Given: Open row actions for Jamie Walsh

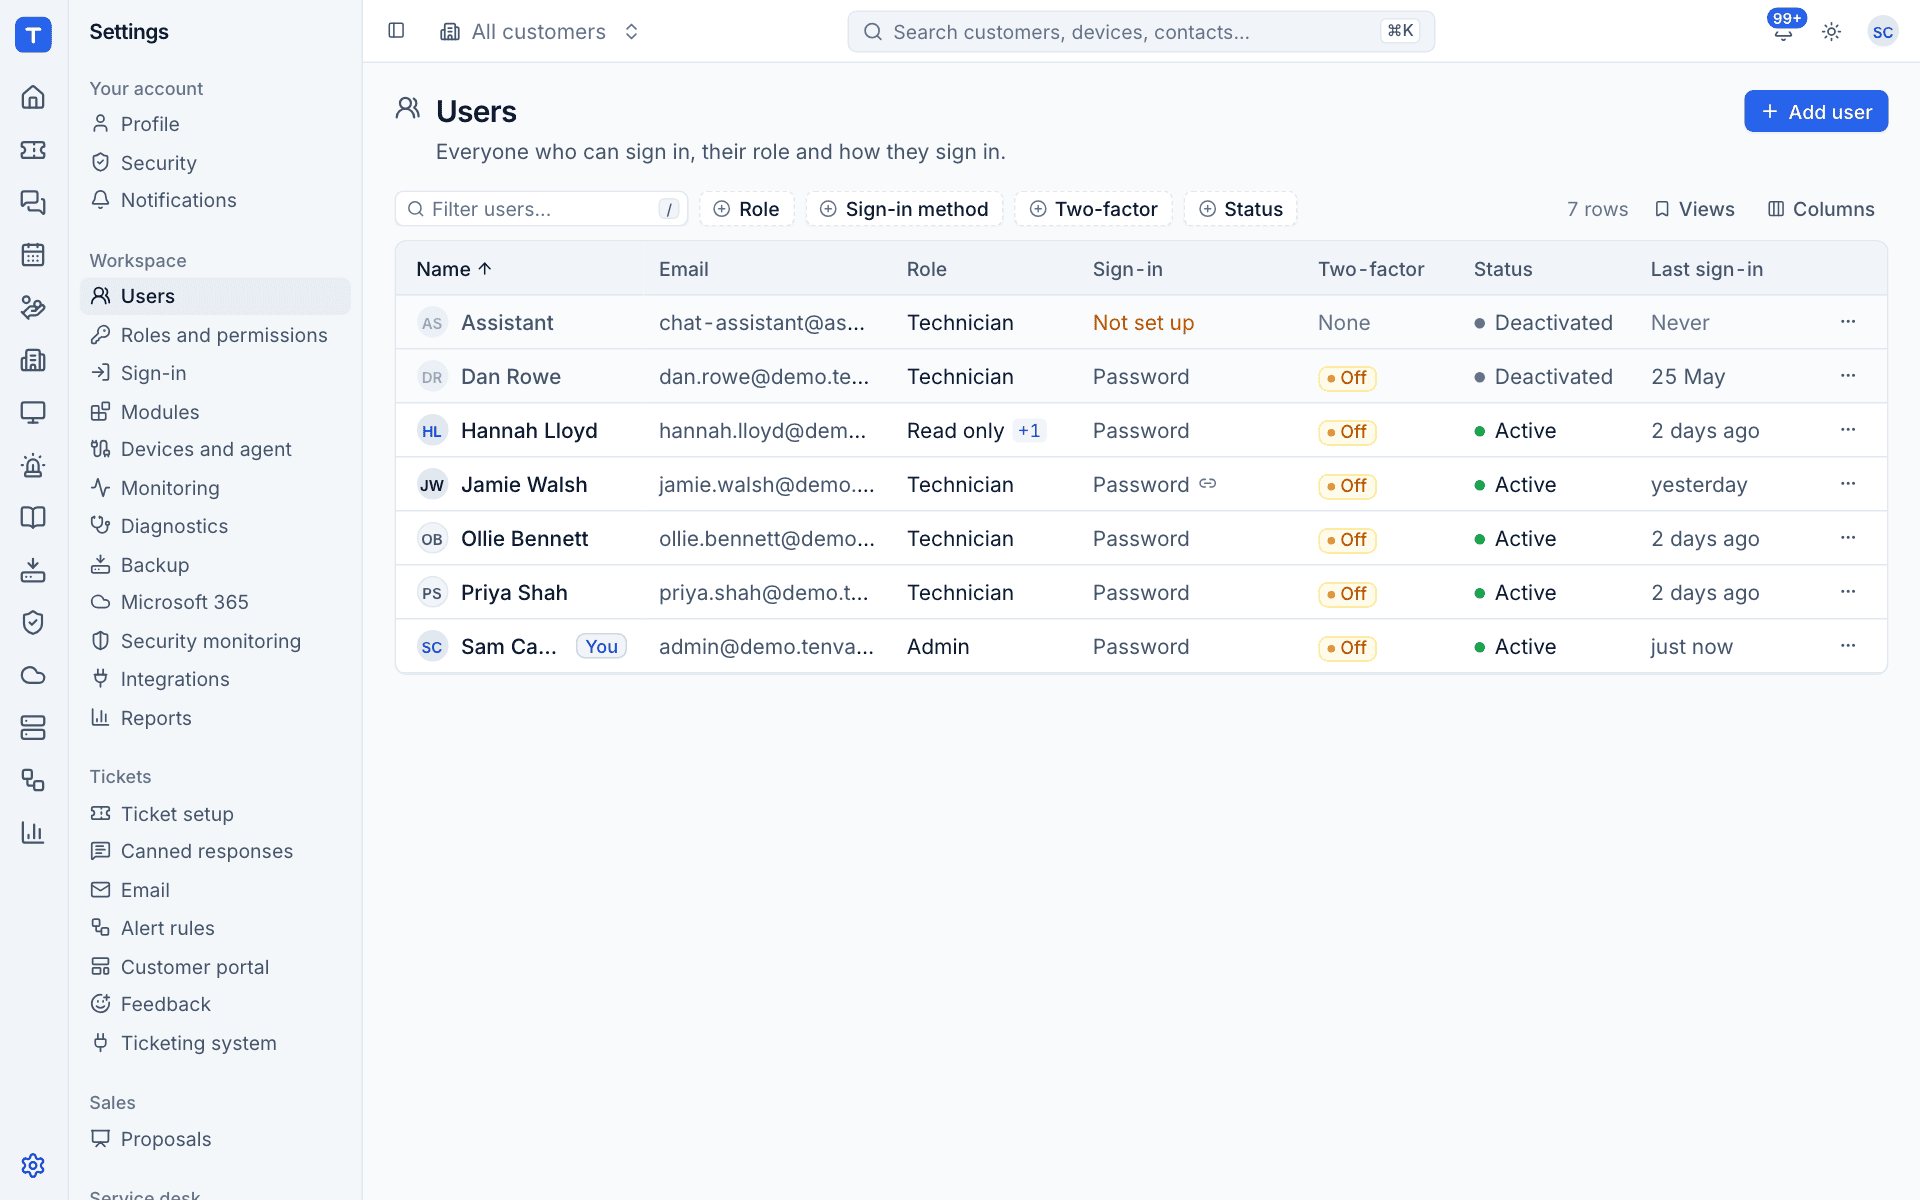Looking at the screenshot, I should coord(1848,484).
